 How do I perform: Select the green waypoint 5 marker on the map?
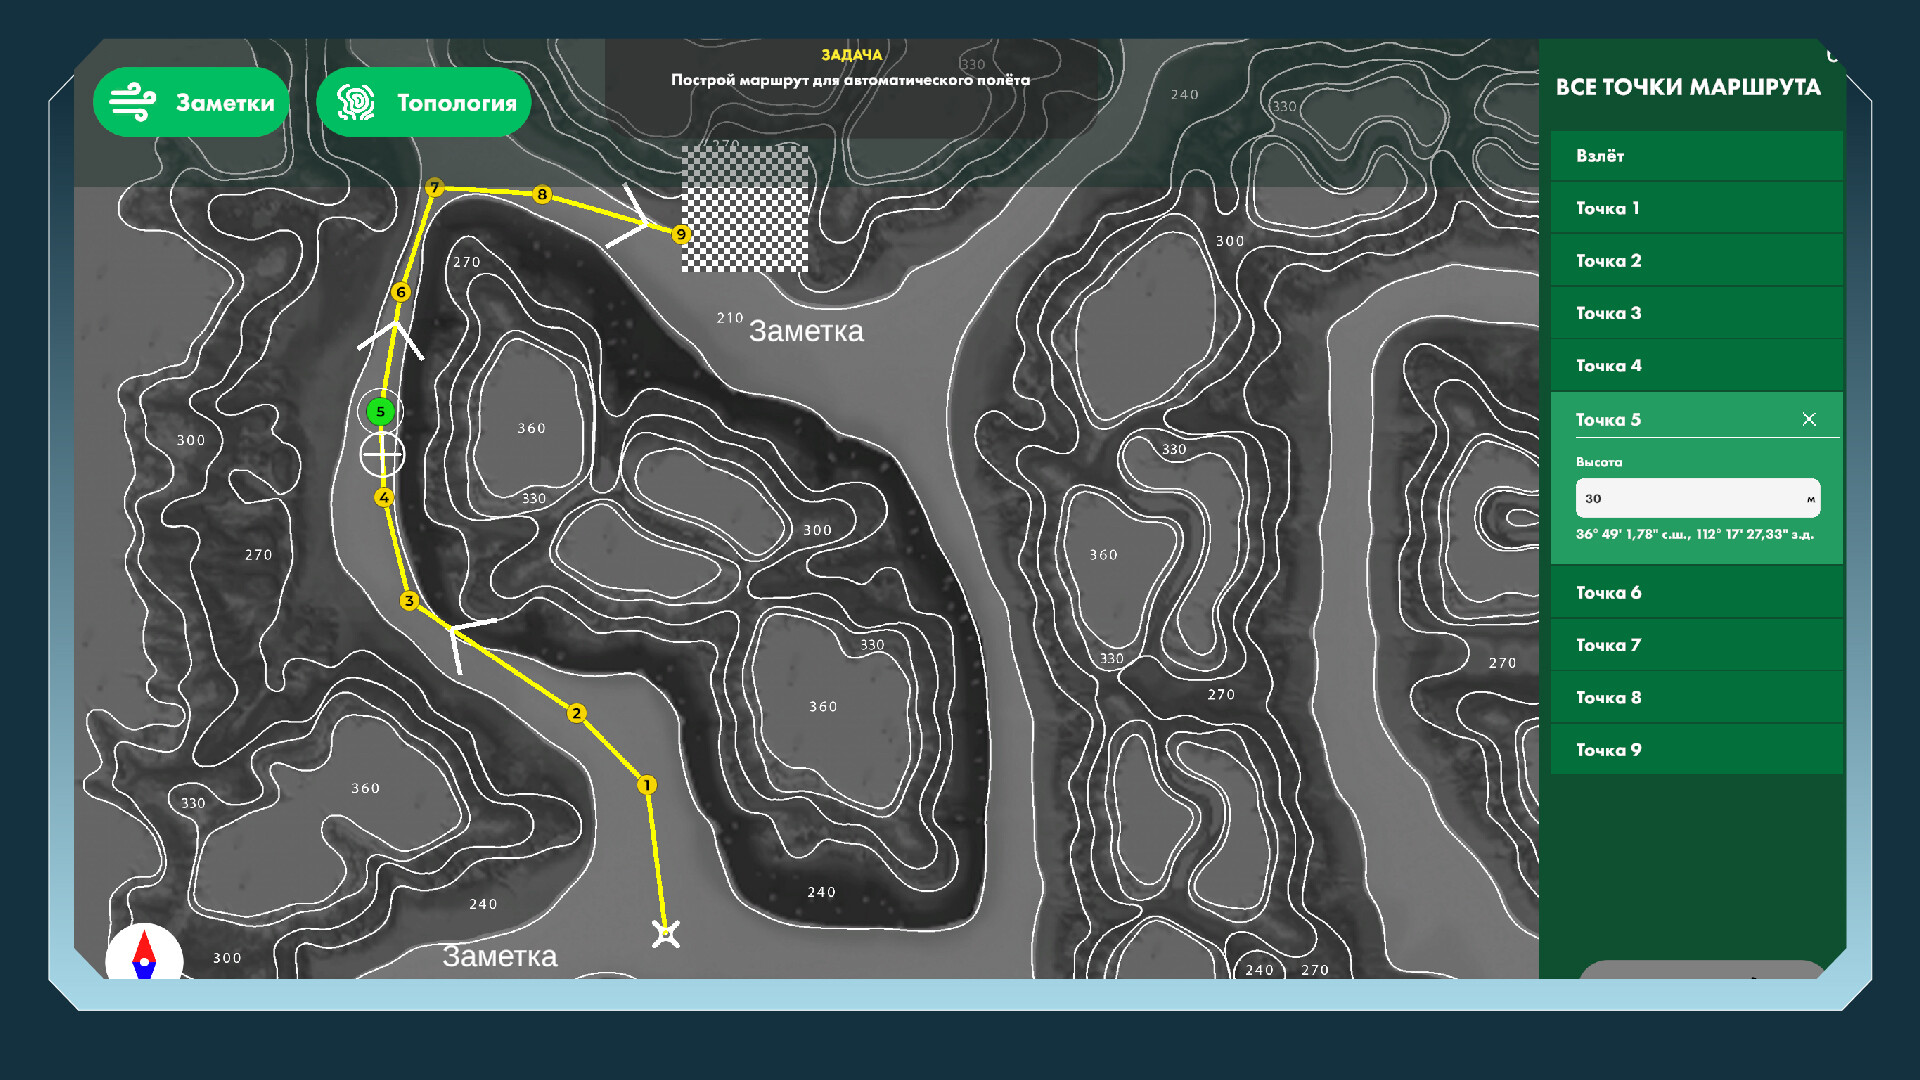click(x=380, y=411)
